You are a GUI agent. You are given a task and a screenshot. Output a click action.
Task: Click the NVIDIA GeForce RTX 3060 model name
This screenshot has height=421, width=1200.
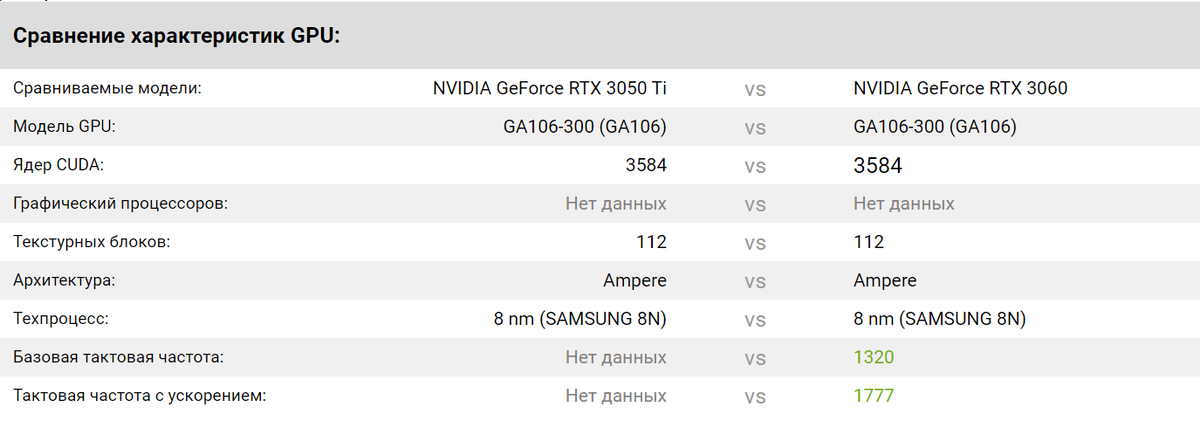pyautogui.click(x=960, y=88)
